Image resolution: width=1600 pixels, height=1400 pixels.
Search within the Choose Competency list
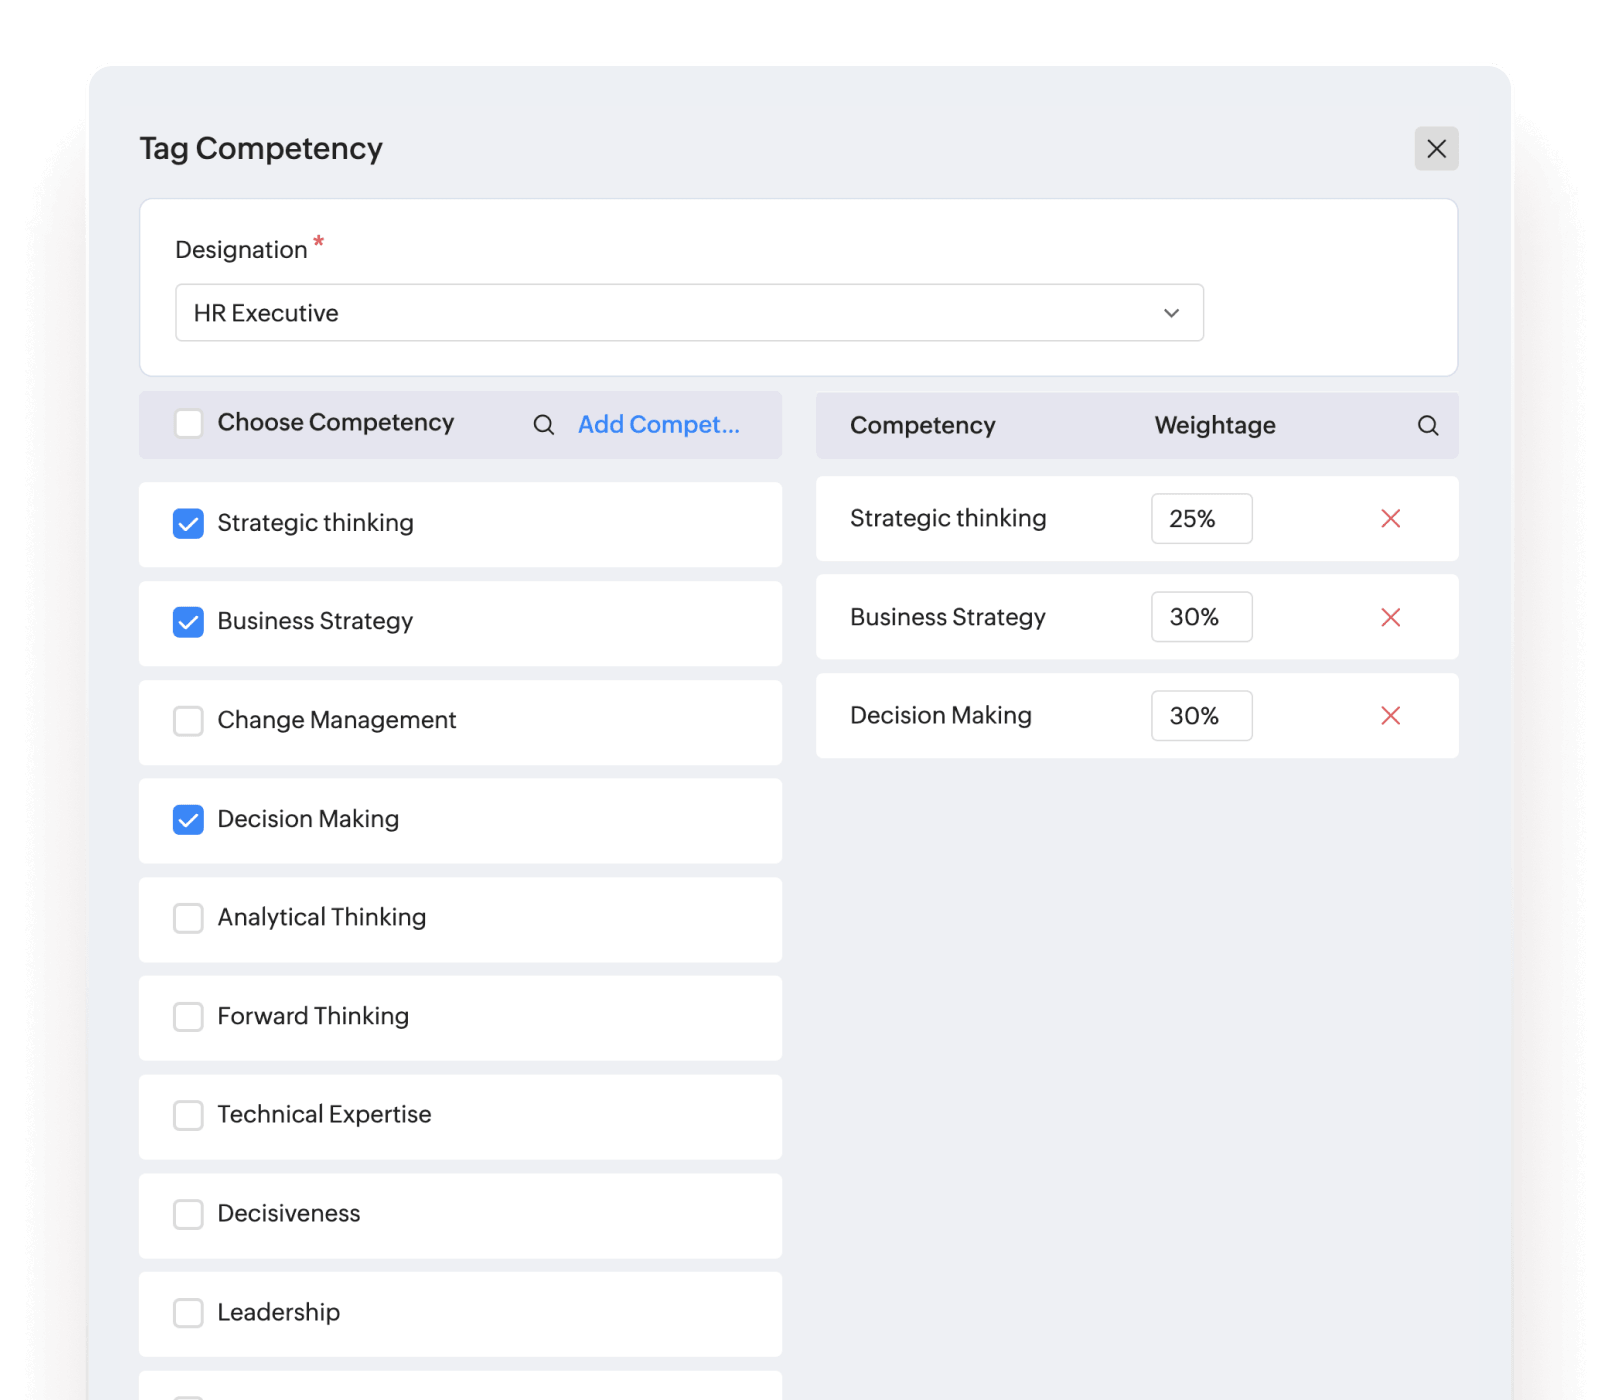click(543, 424)
